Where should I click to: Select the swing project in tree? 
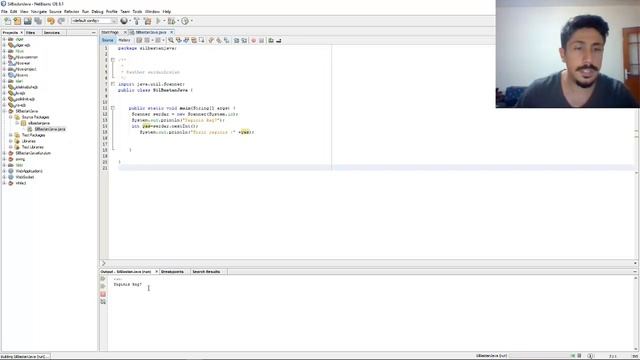coord(20,159)
